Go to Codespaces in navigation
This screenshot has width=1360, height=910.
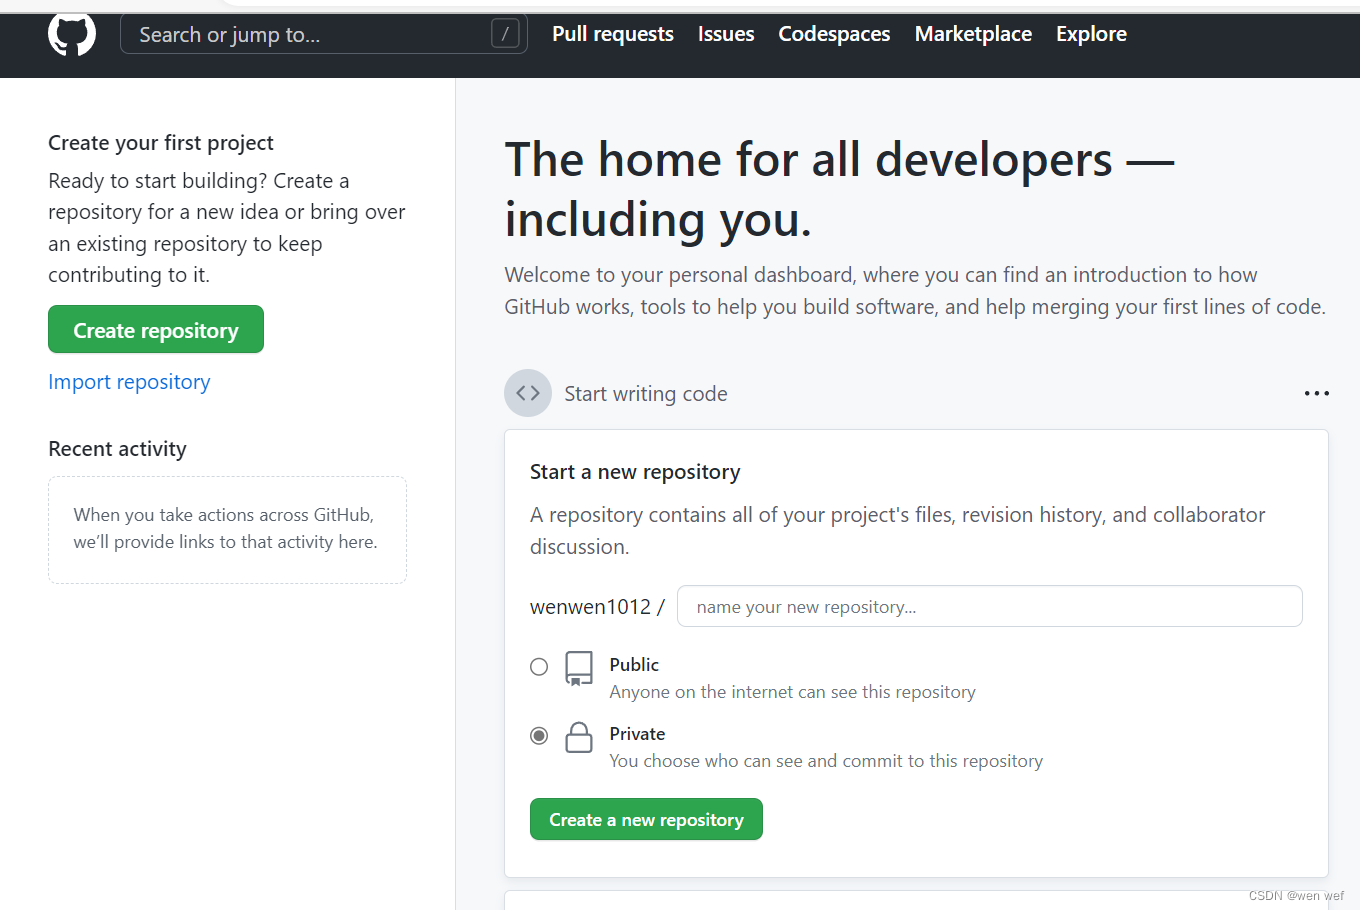(834, 34)
